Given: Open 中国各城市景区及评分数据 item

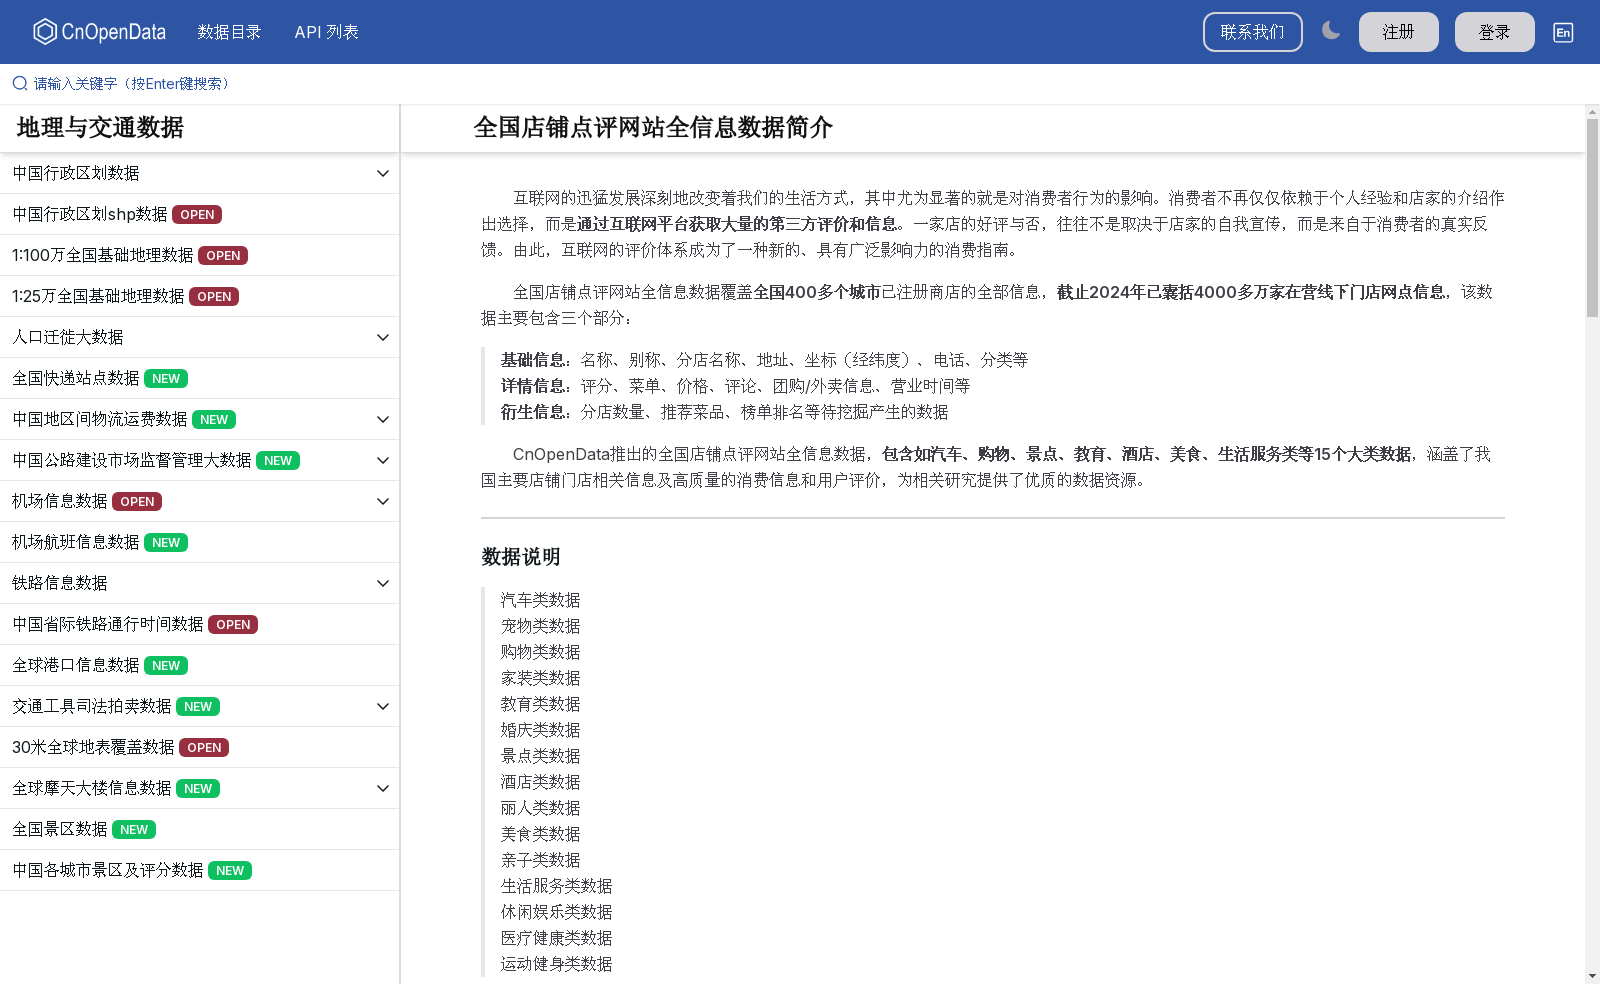Looking at the screenshot, I should 199,870.
